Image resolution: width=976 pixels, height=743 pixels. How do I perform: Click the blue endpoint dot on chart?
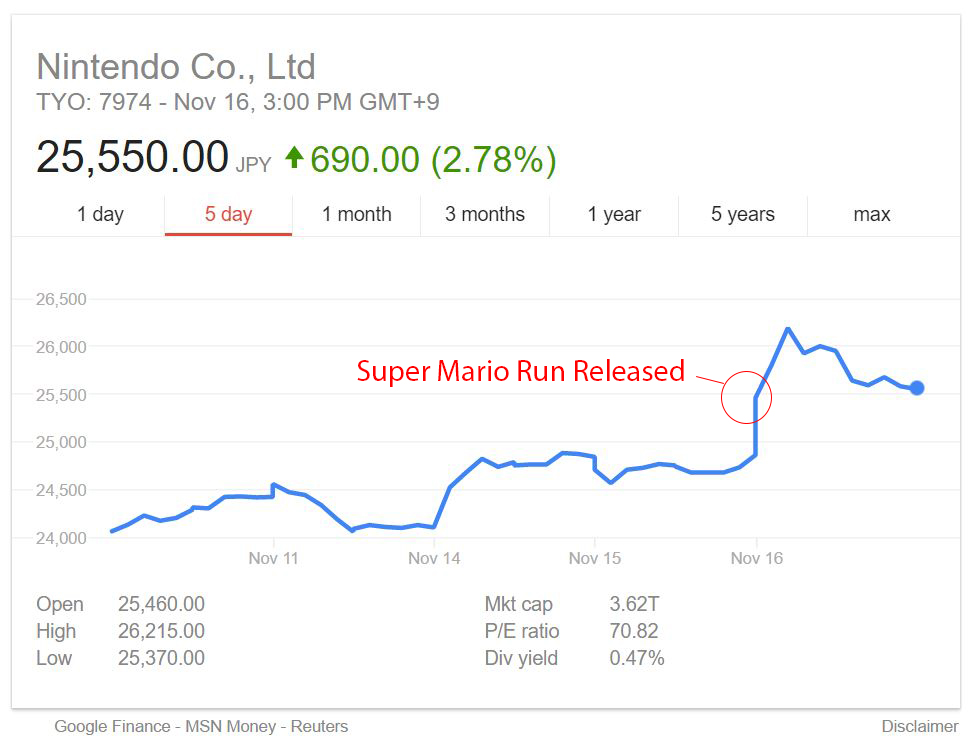(x=917, y=388)
